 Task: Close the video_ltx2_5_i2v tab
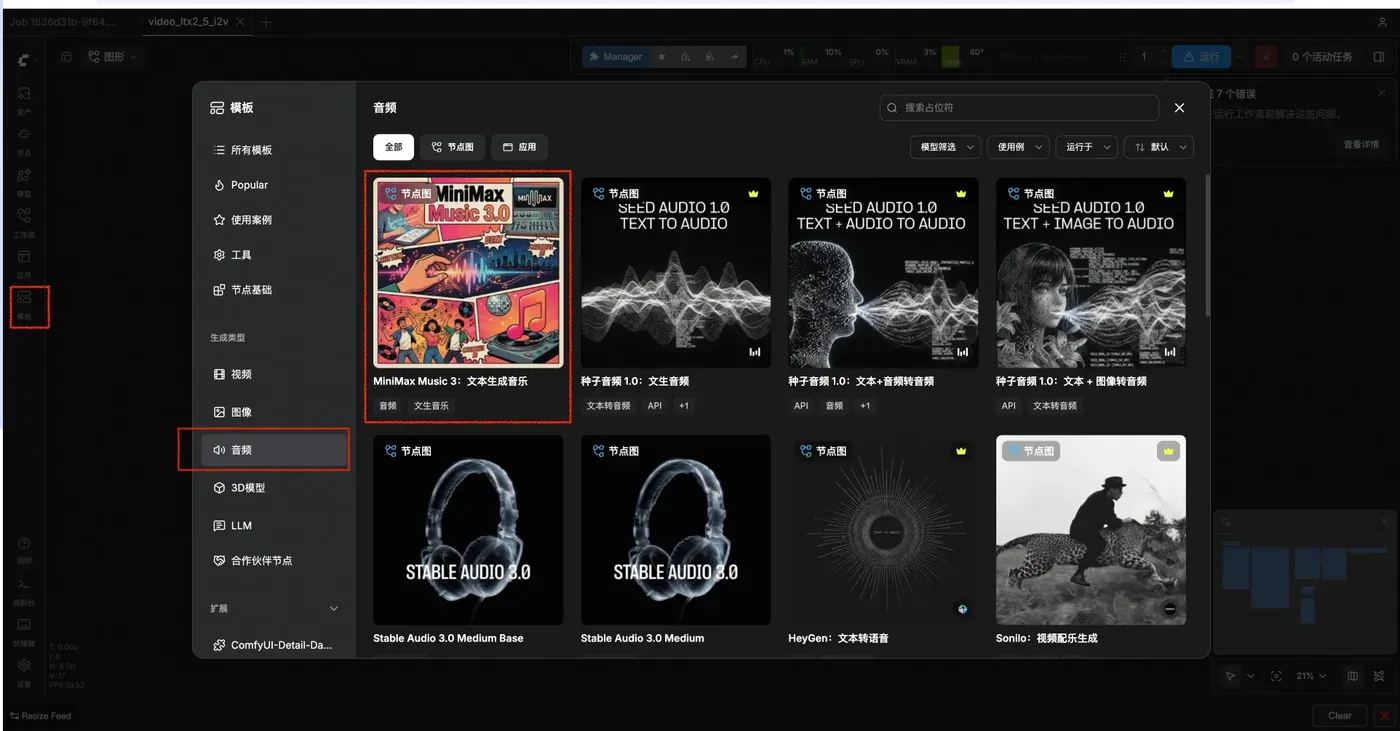(240, 22)
